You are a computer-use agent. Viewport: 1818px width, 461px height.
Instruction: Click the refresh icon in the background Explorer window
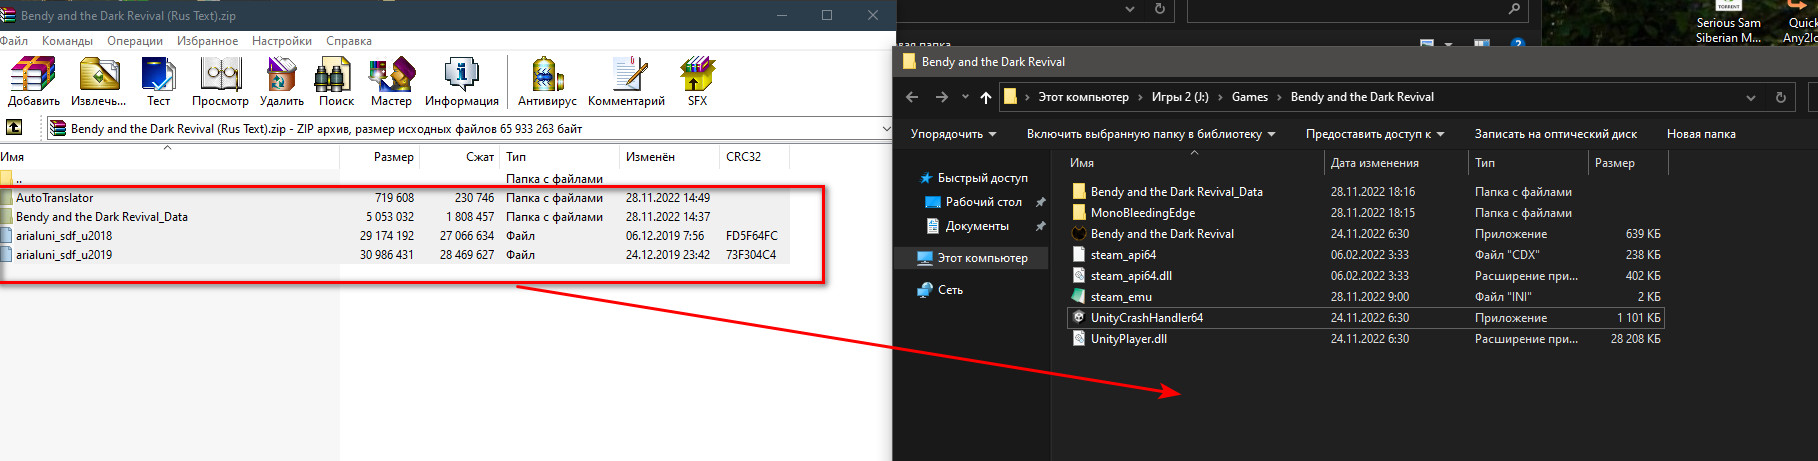pyautogui.click(x=1160, y=9)
